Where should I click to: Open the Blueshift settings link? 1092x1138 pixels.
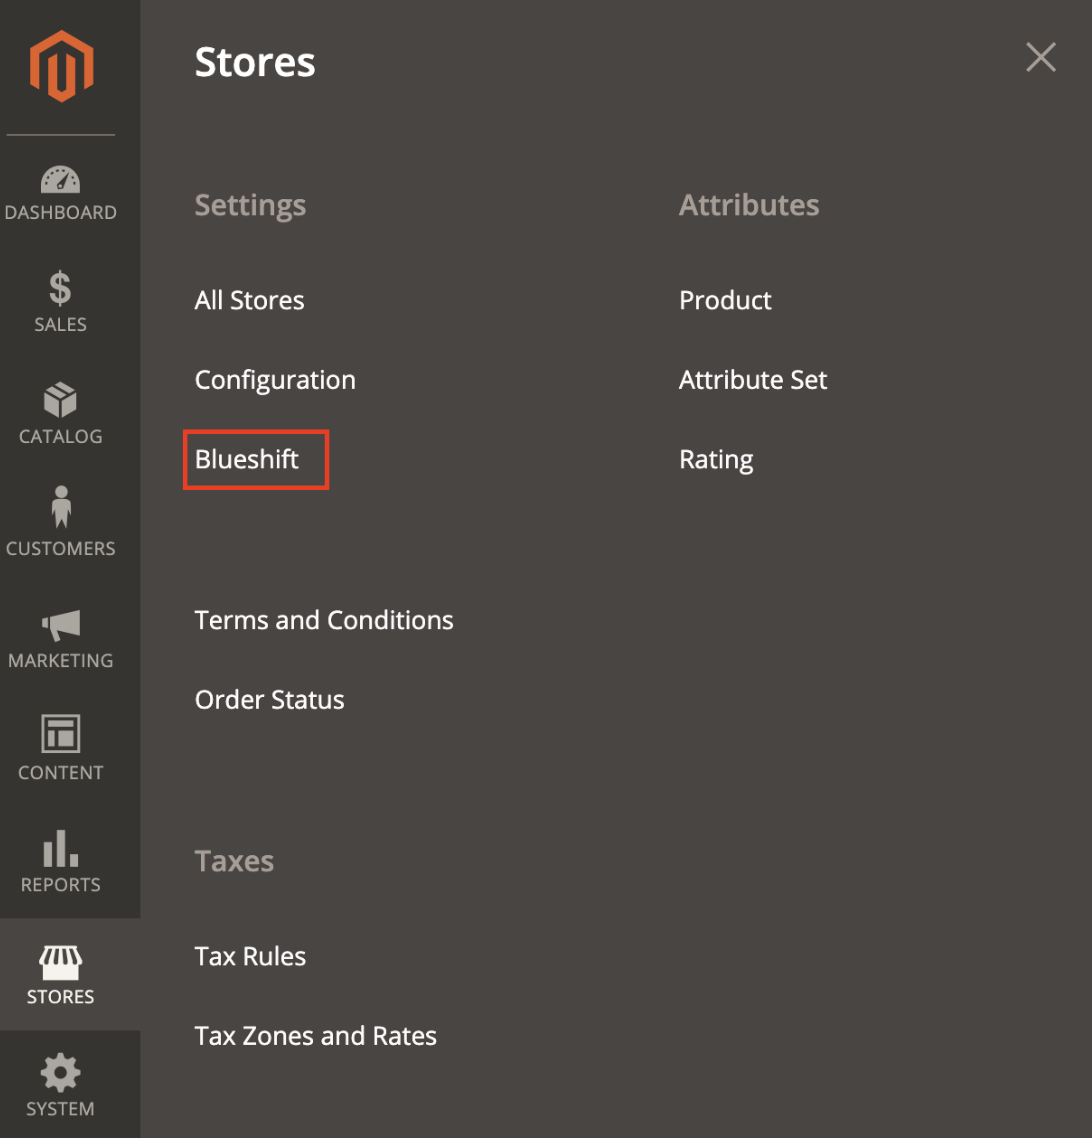[x=247, y=459]
